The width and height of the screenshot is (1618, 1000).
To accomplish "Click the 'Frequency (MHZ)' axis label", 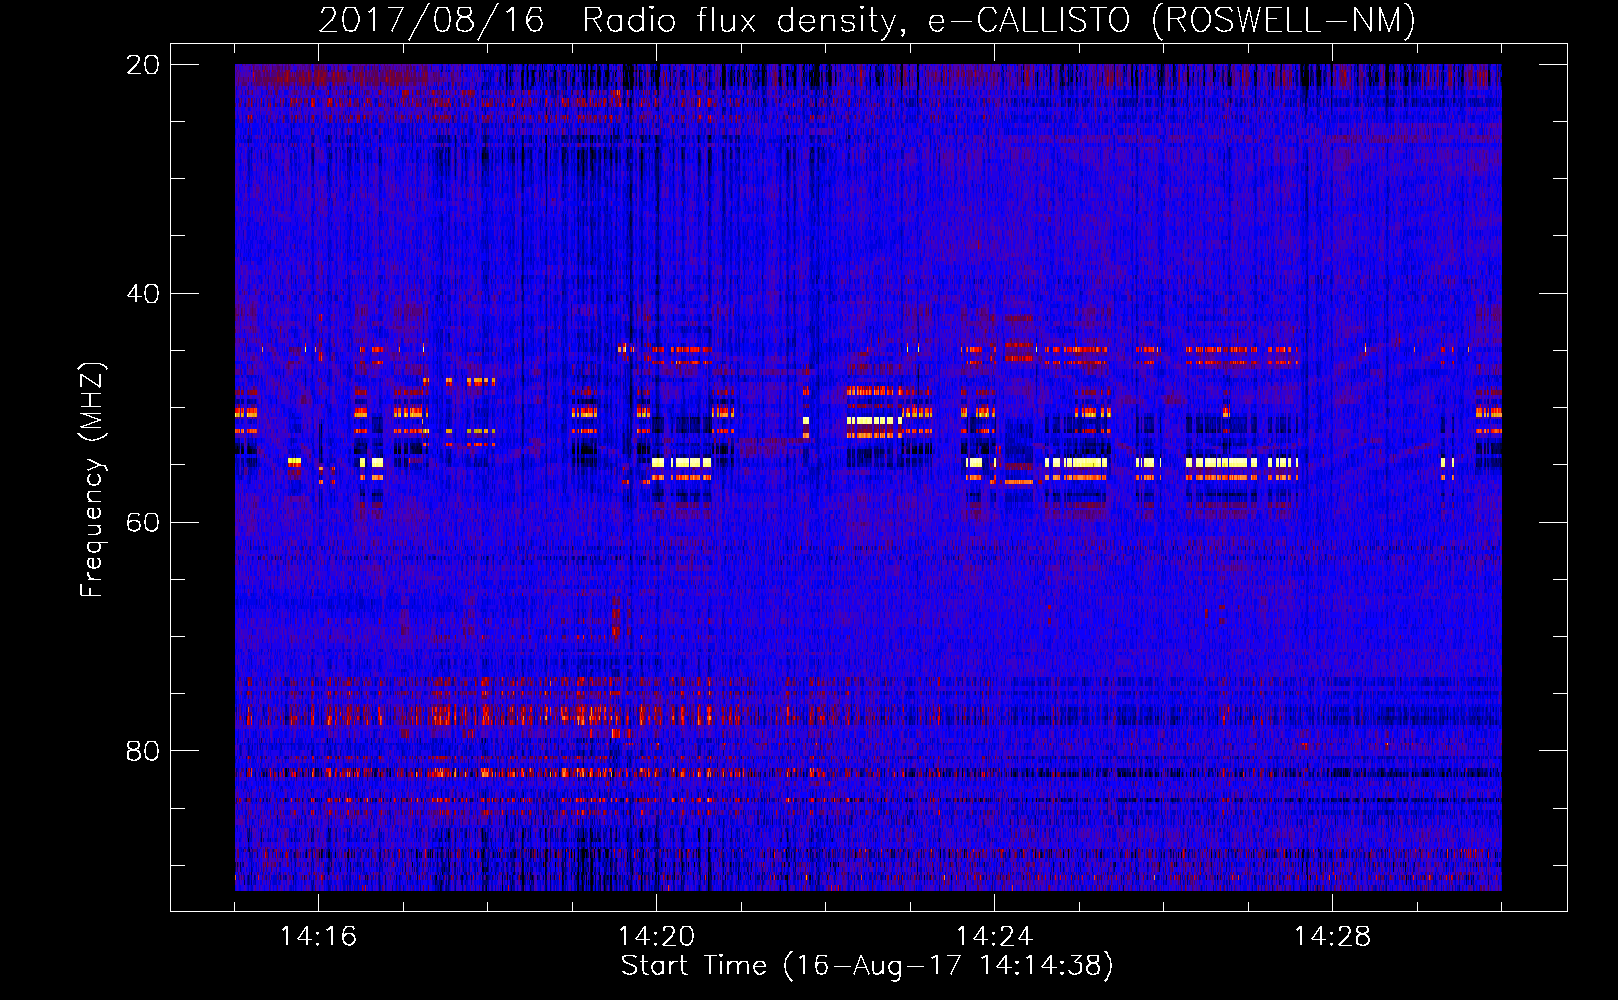I will (91, 480).
